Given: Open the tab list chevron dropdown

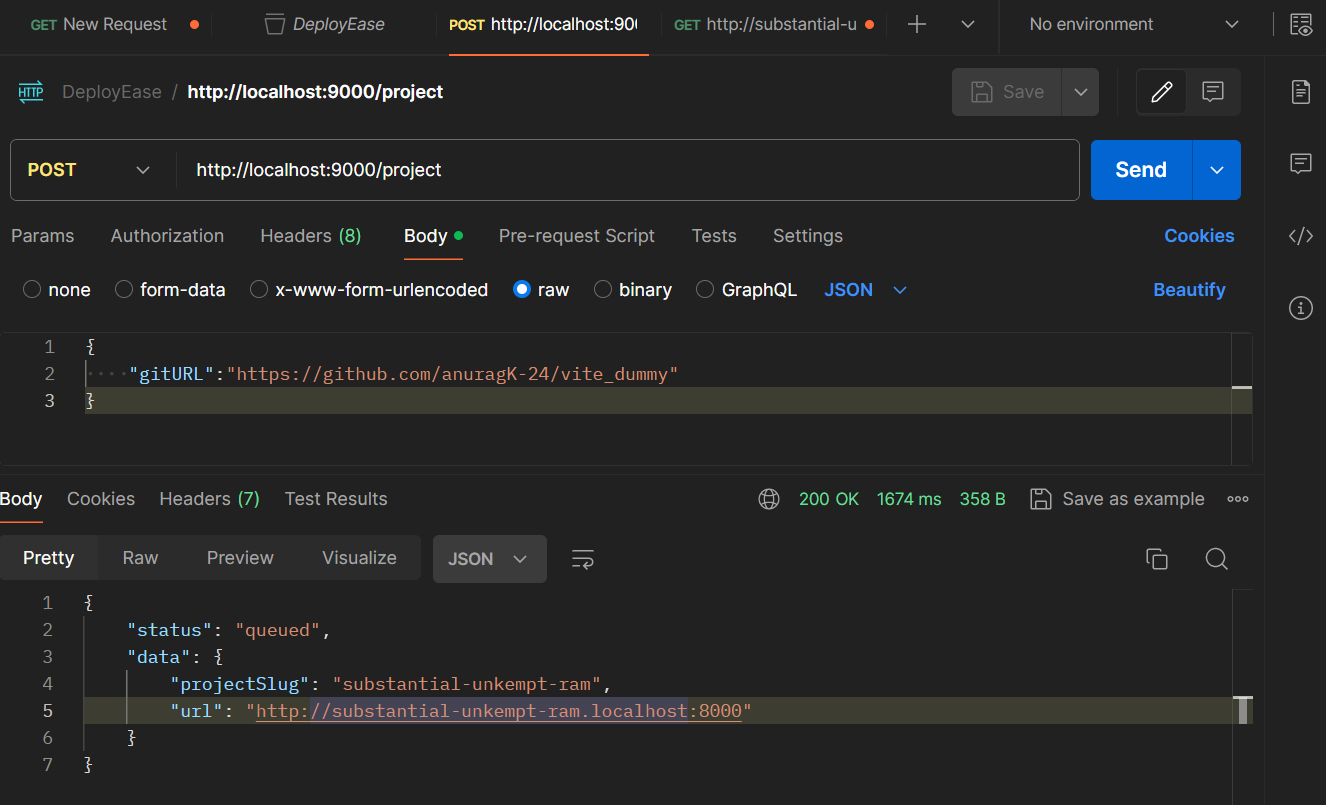Looking at the screenshot, I should tap(967, 25).
